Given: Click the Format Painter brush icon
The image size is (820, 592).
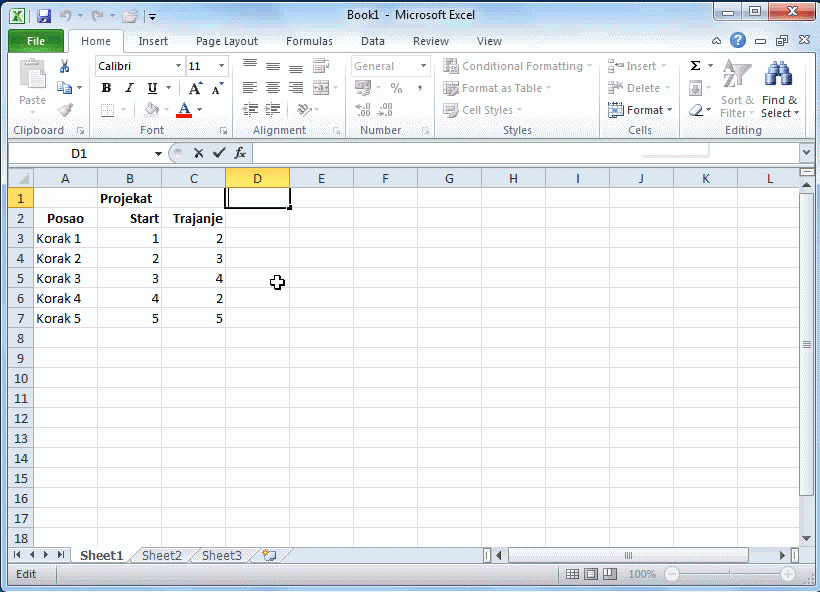Looking at the screenshot, I should coord(65,110).
